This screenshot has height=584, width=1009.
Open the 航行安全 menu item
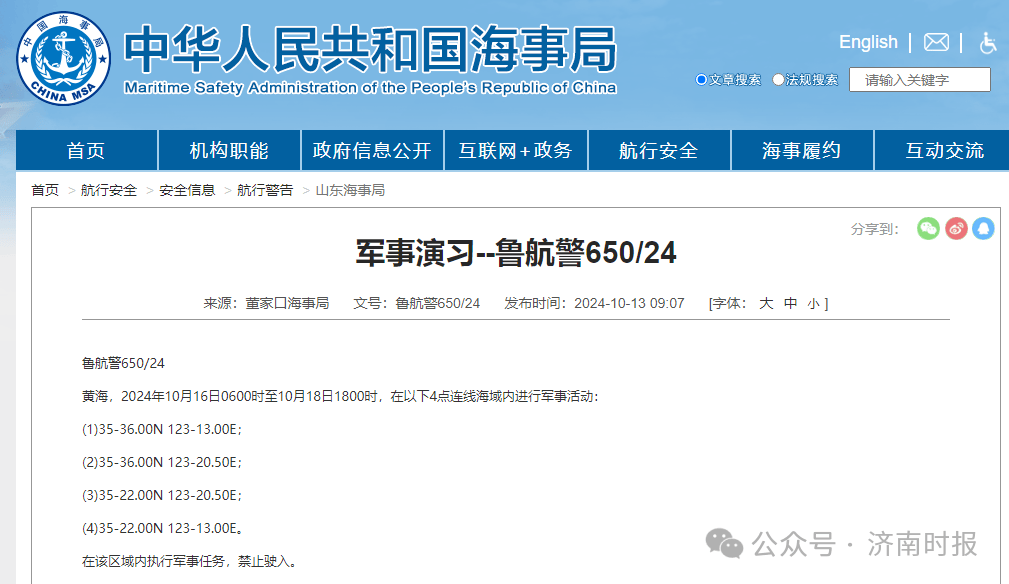[659, 151]
